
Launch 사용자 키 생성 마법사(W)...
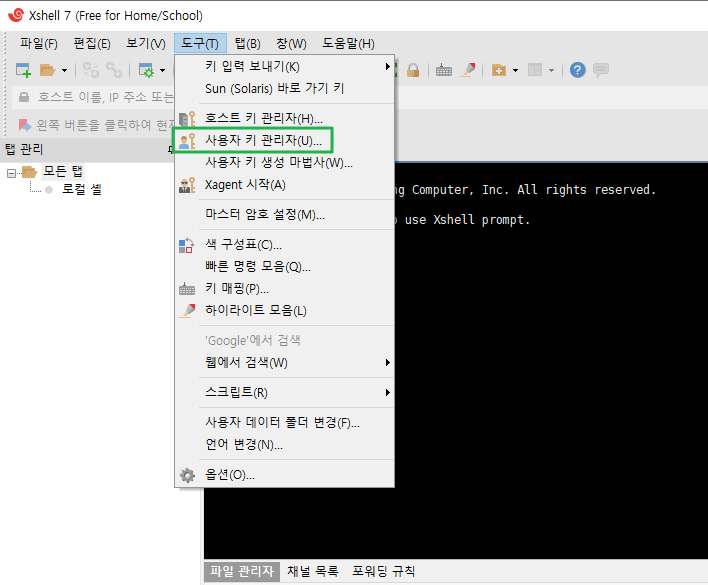(284, 162)
